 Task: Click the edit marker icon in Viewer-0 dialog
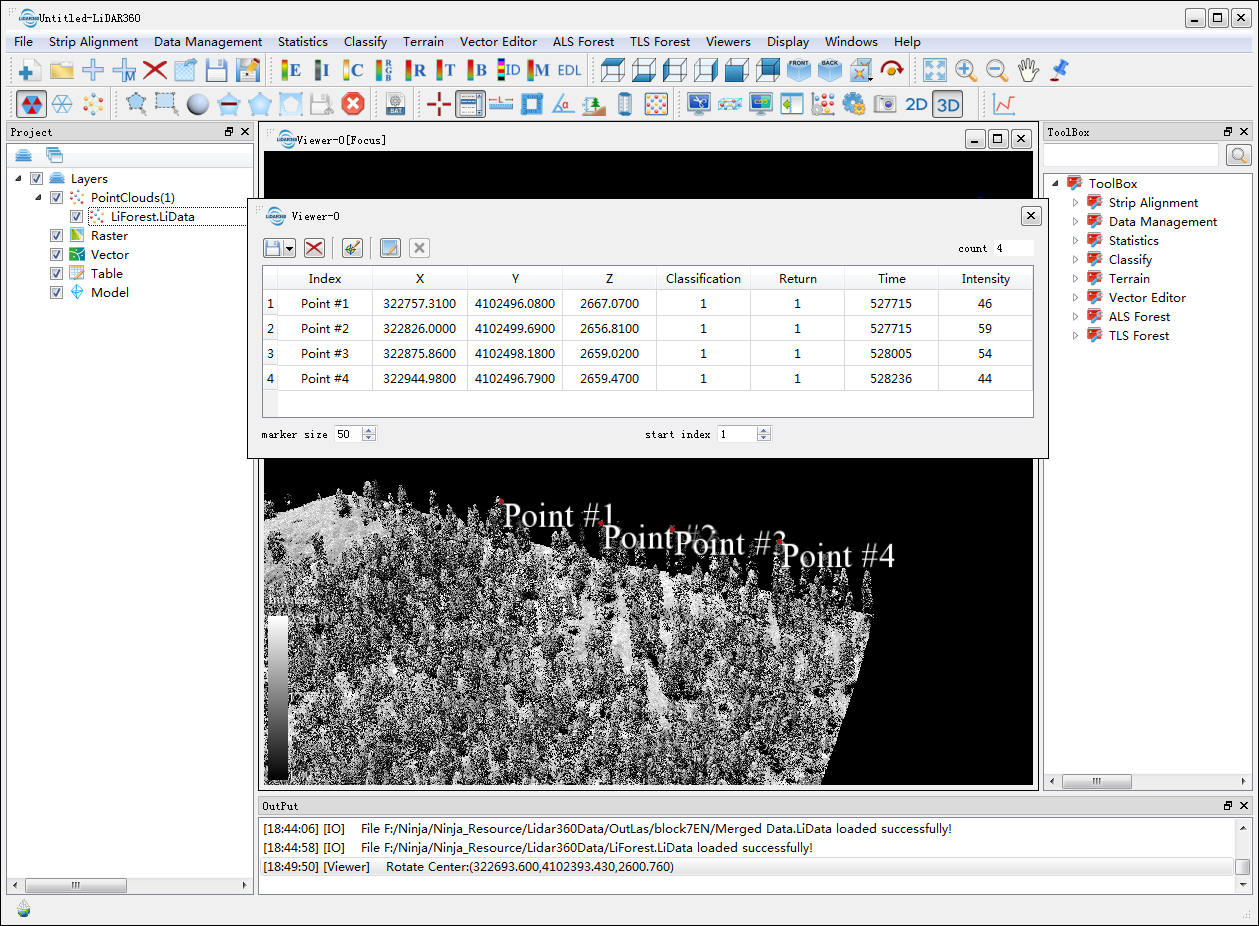pos(352,248)
